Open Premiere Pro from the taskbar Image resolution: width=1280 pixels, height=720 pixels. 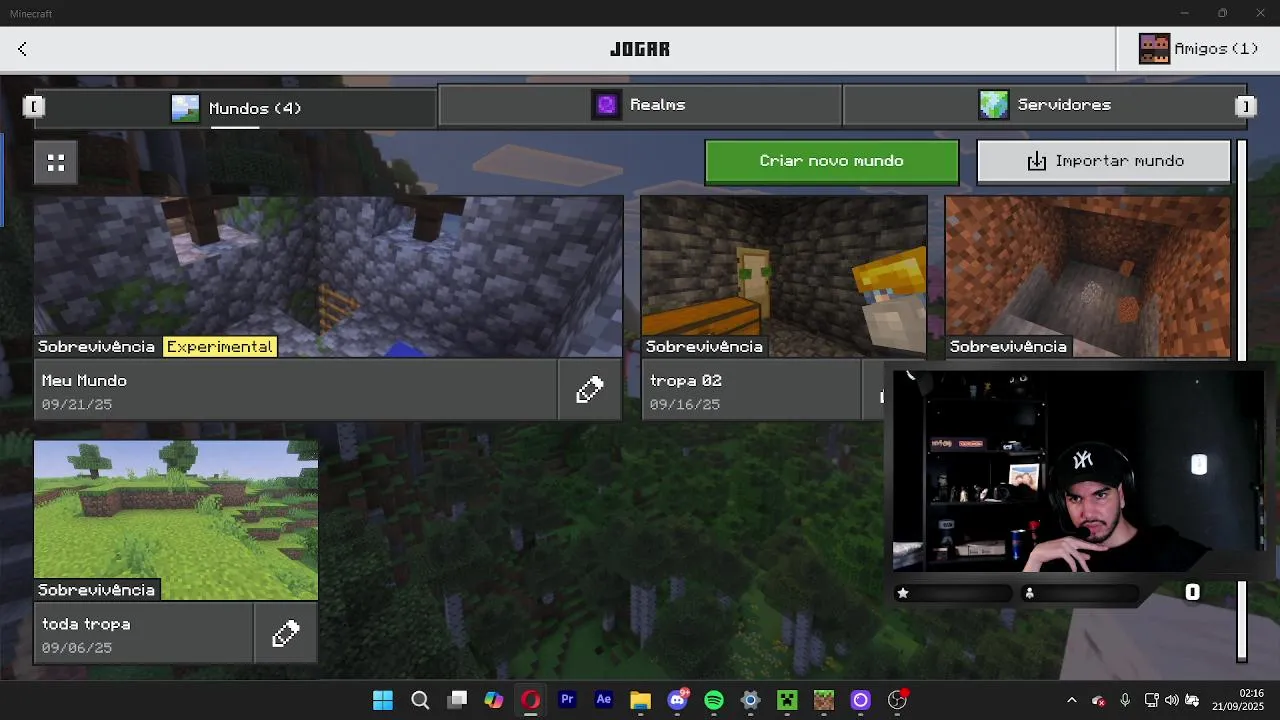pos(567,700)
